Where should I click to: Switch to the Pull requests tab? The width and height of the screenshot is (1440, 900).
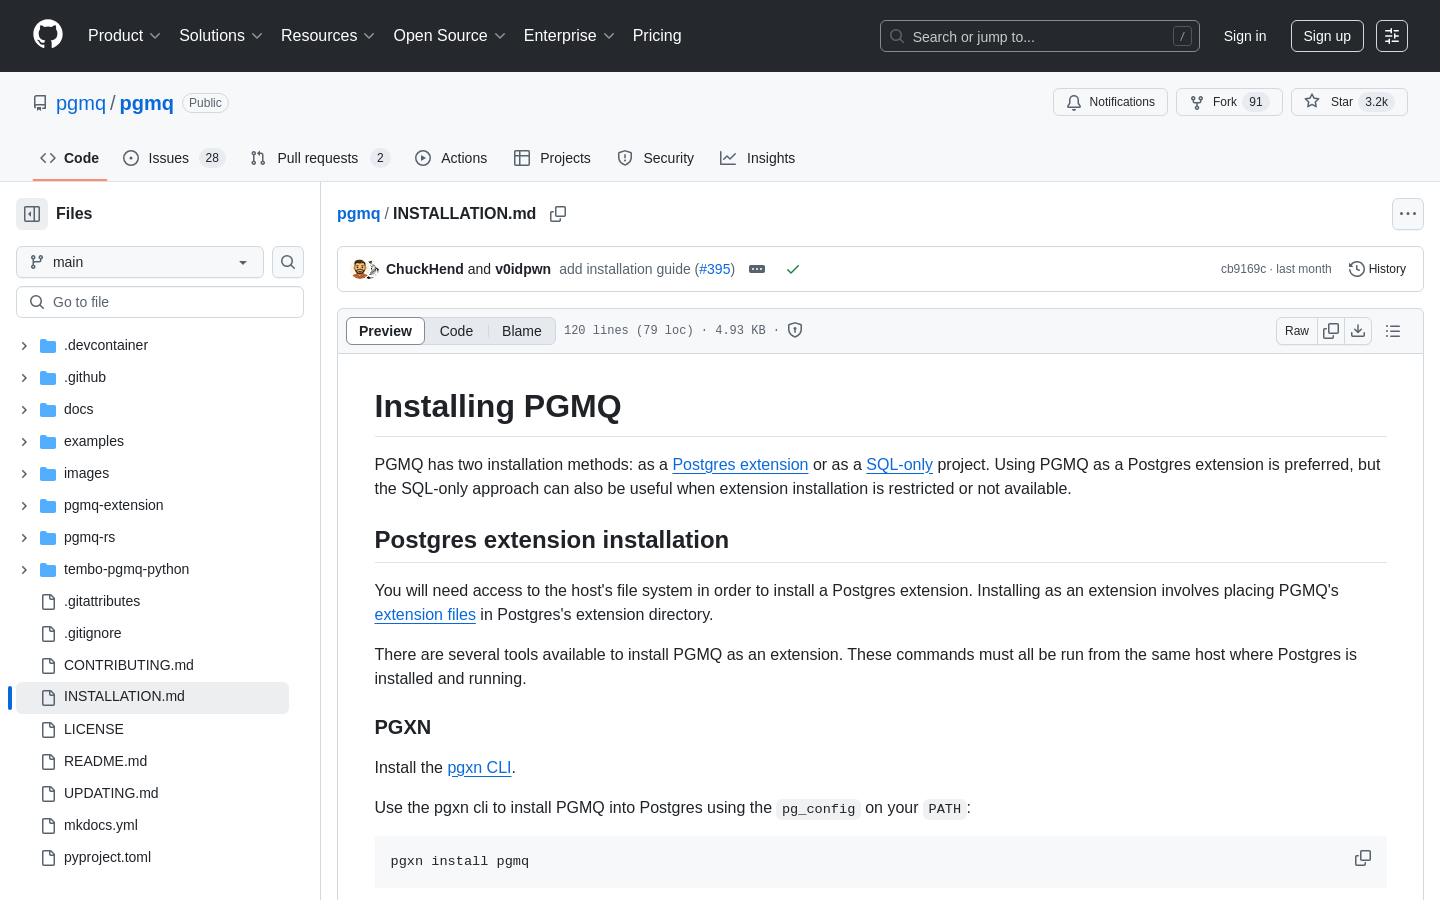[x=320, y=158]
